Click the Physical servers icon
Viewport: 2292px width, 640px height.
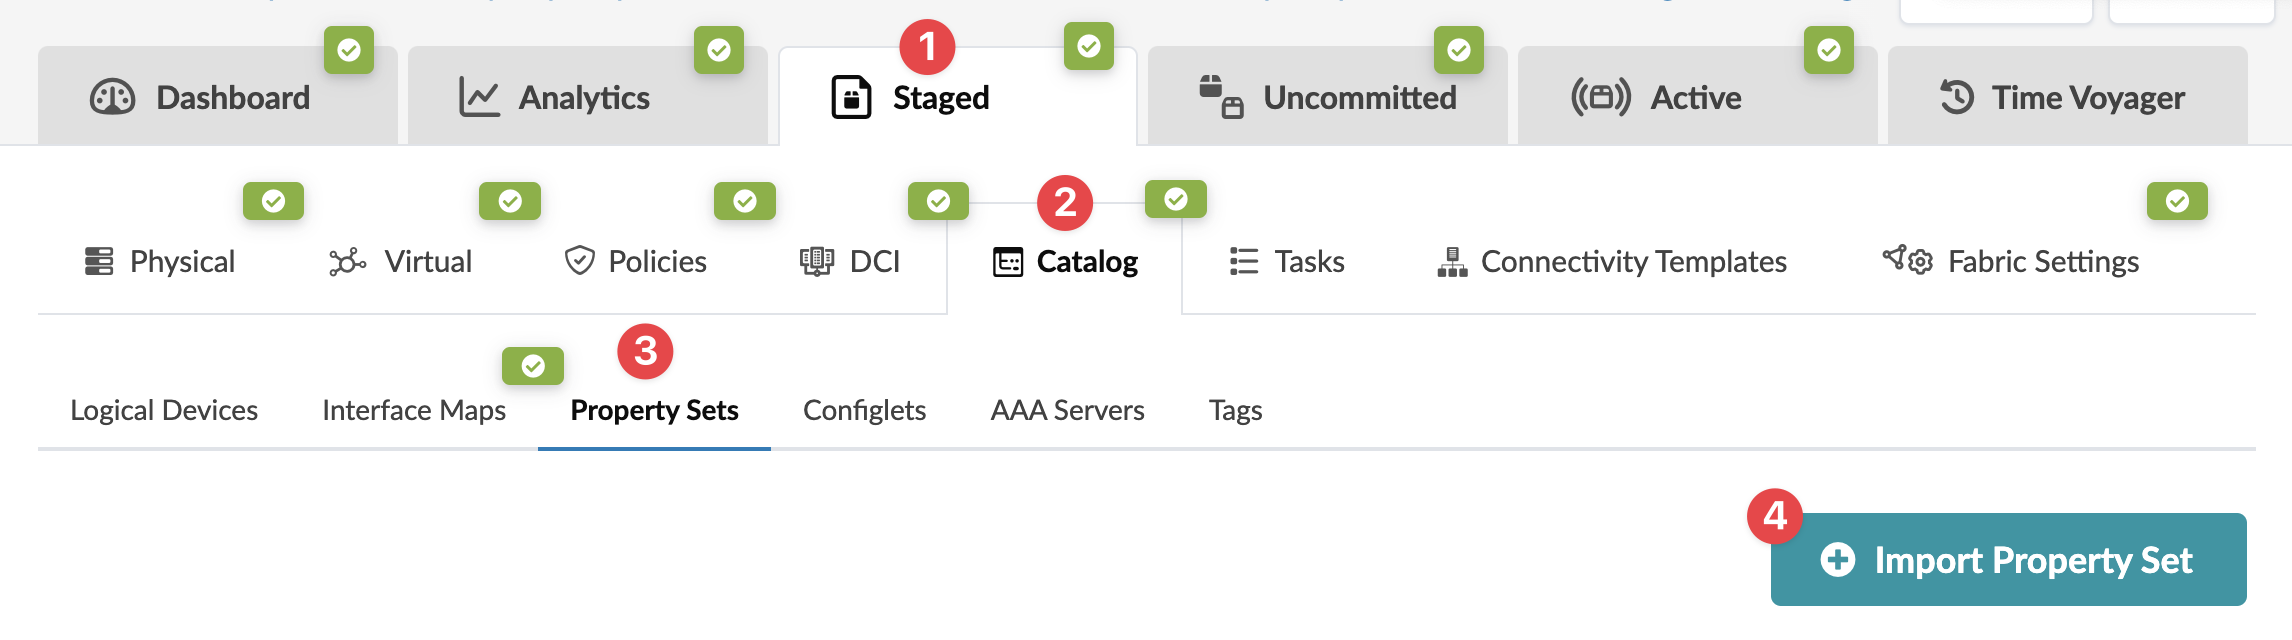tap(99, 261)
